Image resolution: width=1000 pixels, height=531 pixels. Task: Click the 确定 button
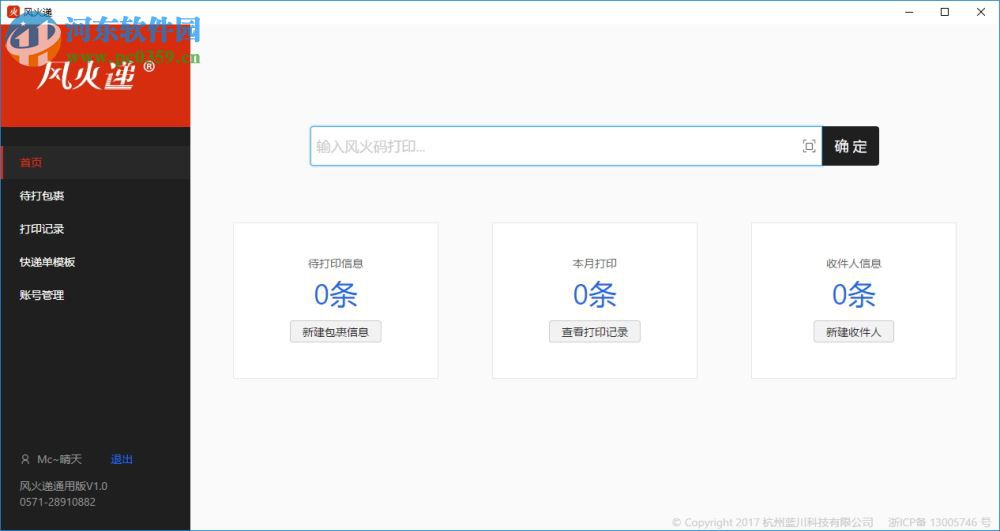point(850,146)
